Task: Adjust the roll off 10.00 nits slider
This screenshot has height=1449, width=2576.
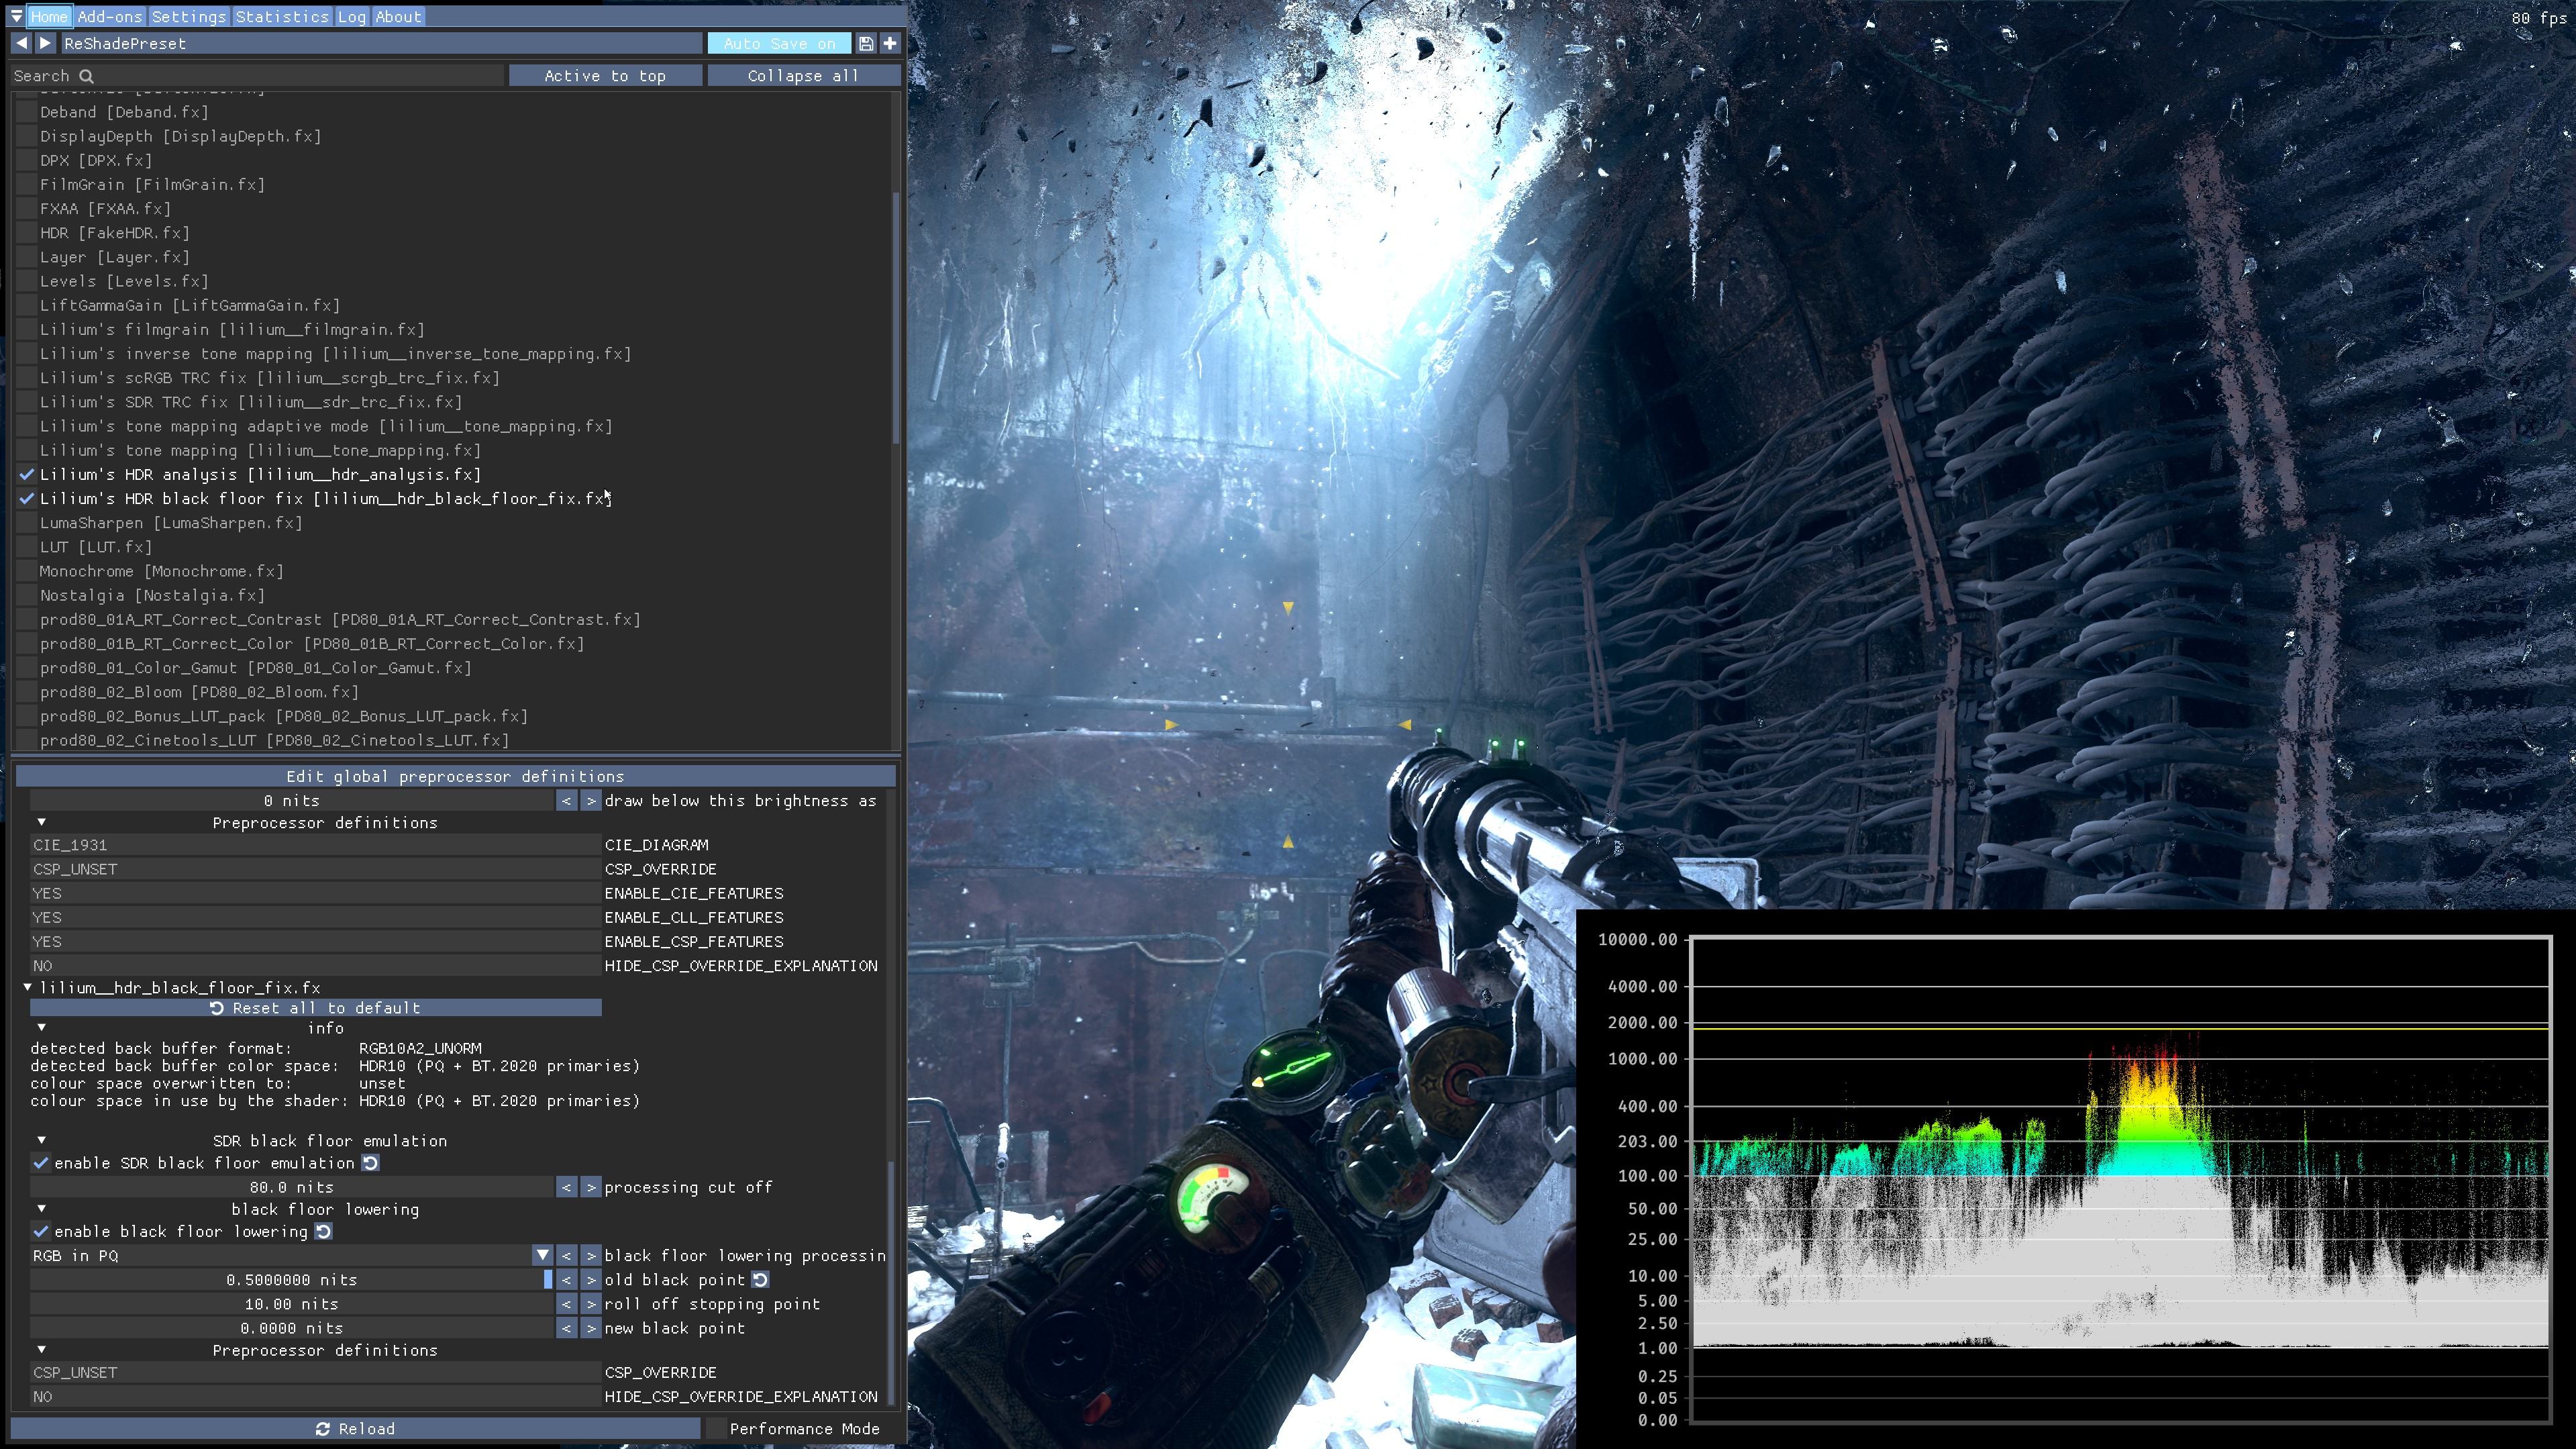Action: point(292,1304)
